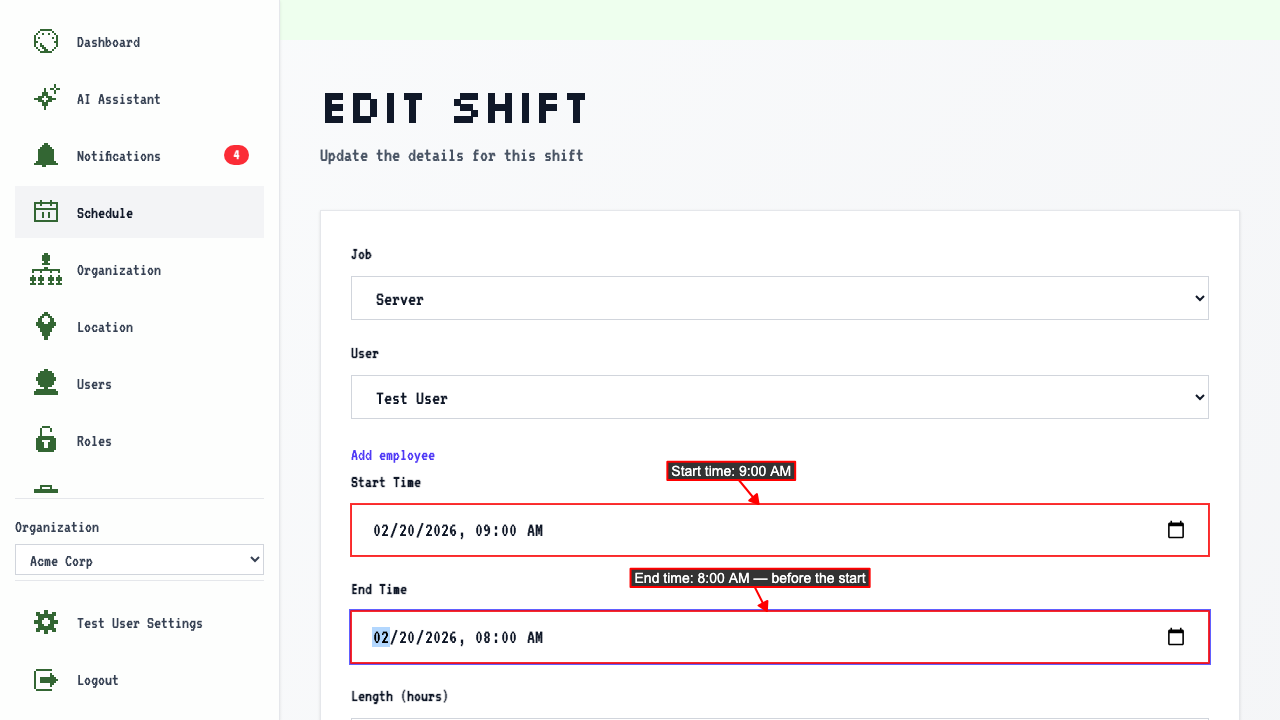1280x720 pixels.
Task: Click the Dashboard gauge icon
Action: pos(46,41)
